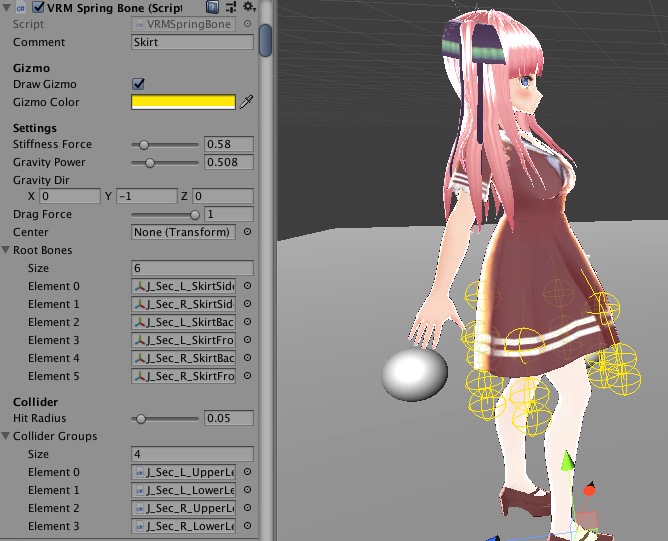
Task: Collapse the Collider Groups list
Action: (6, 436)
